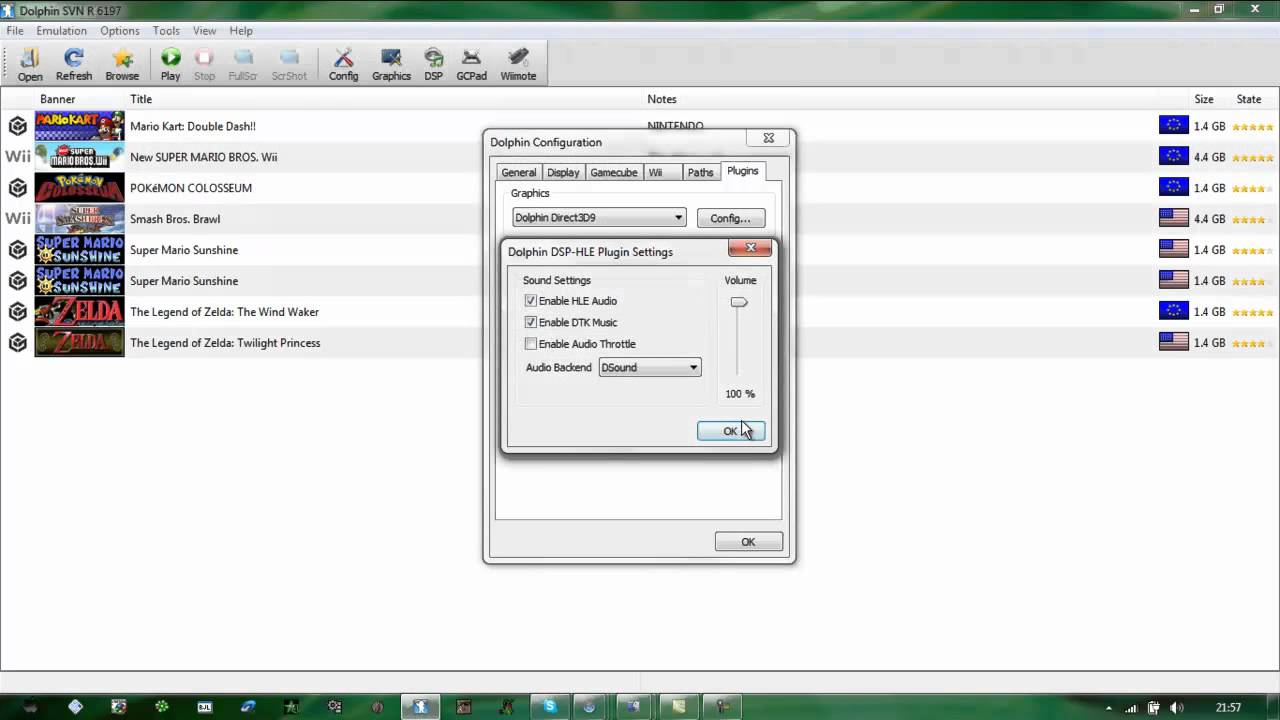Open the Config toolbar icon

pos(343,64)
